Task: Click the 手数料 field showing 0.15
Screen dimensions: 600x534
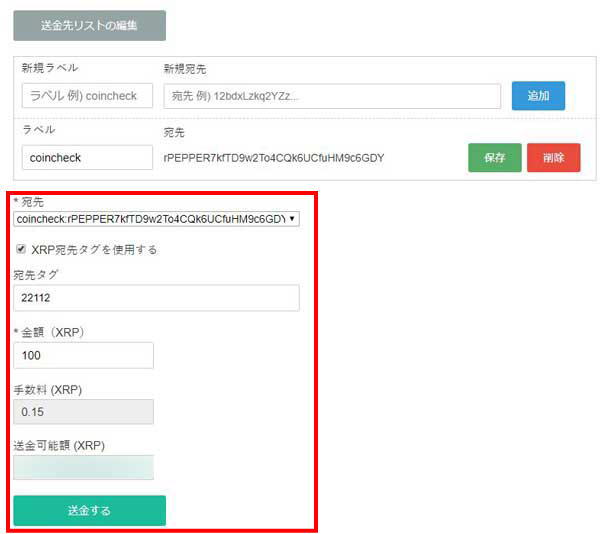Action: 83,412
